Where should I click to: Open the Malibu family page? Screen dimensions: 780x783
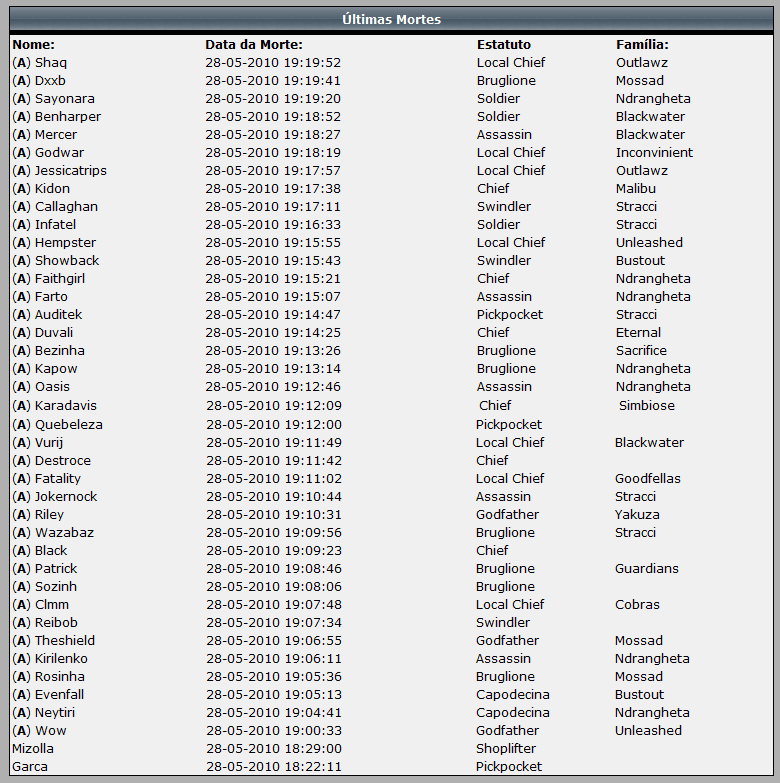click(636, 189)
